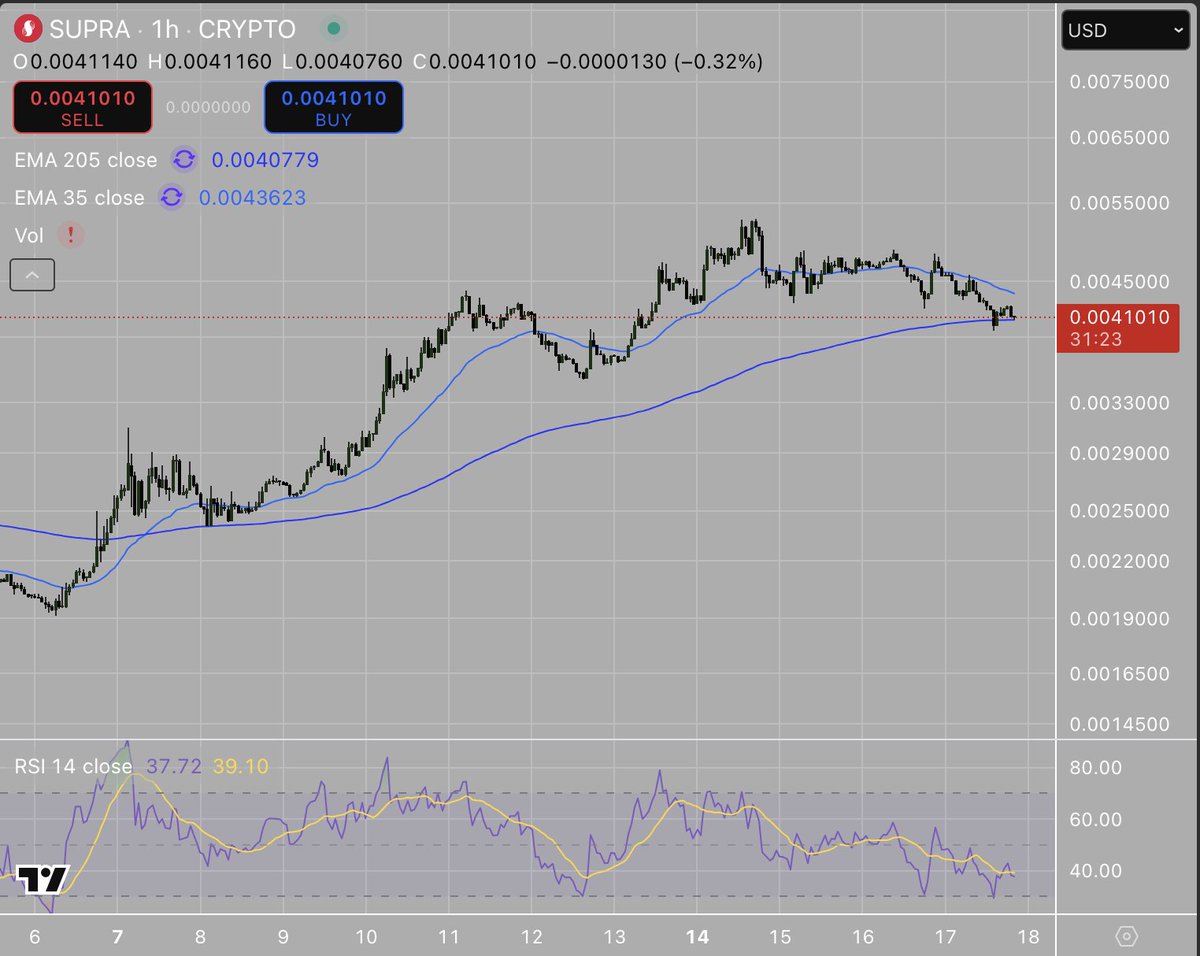This screenshot has height=956, width=1200.
Task: Click the TradingView logo
Action: (43, 879)
